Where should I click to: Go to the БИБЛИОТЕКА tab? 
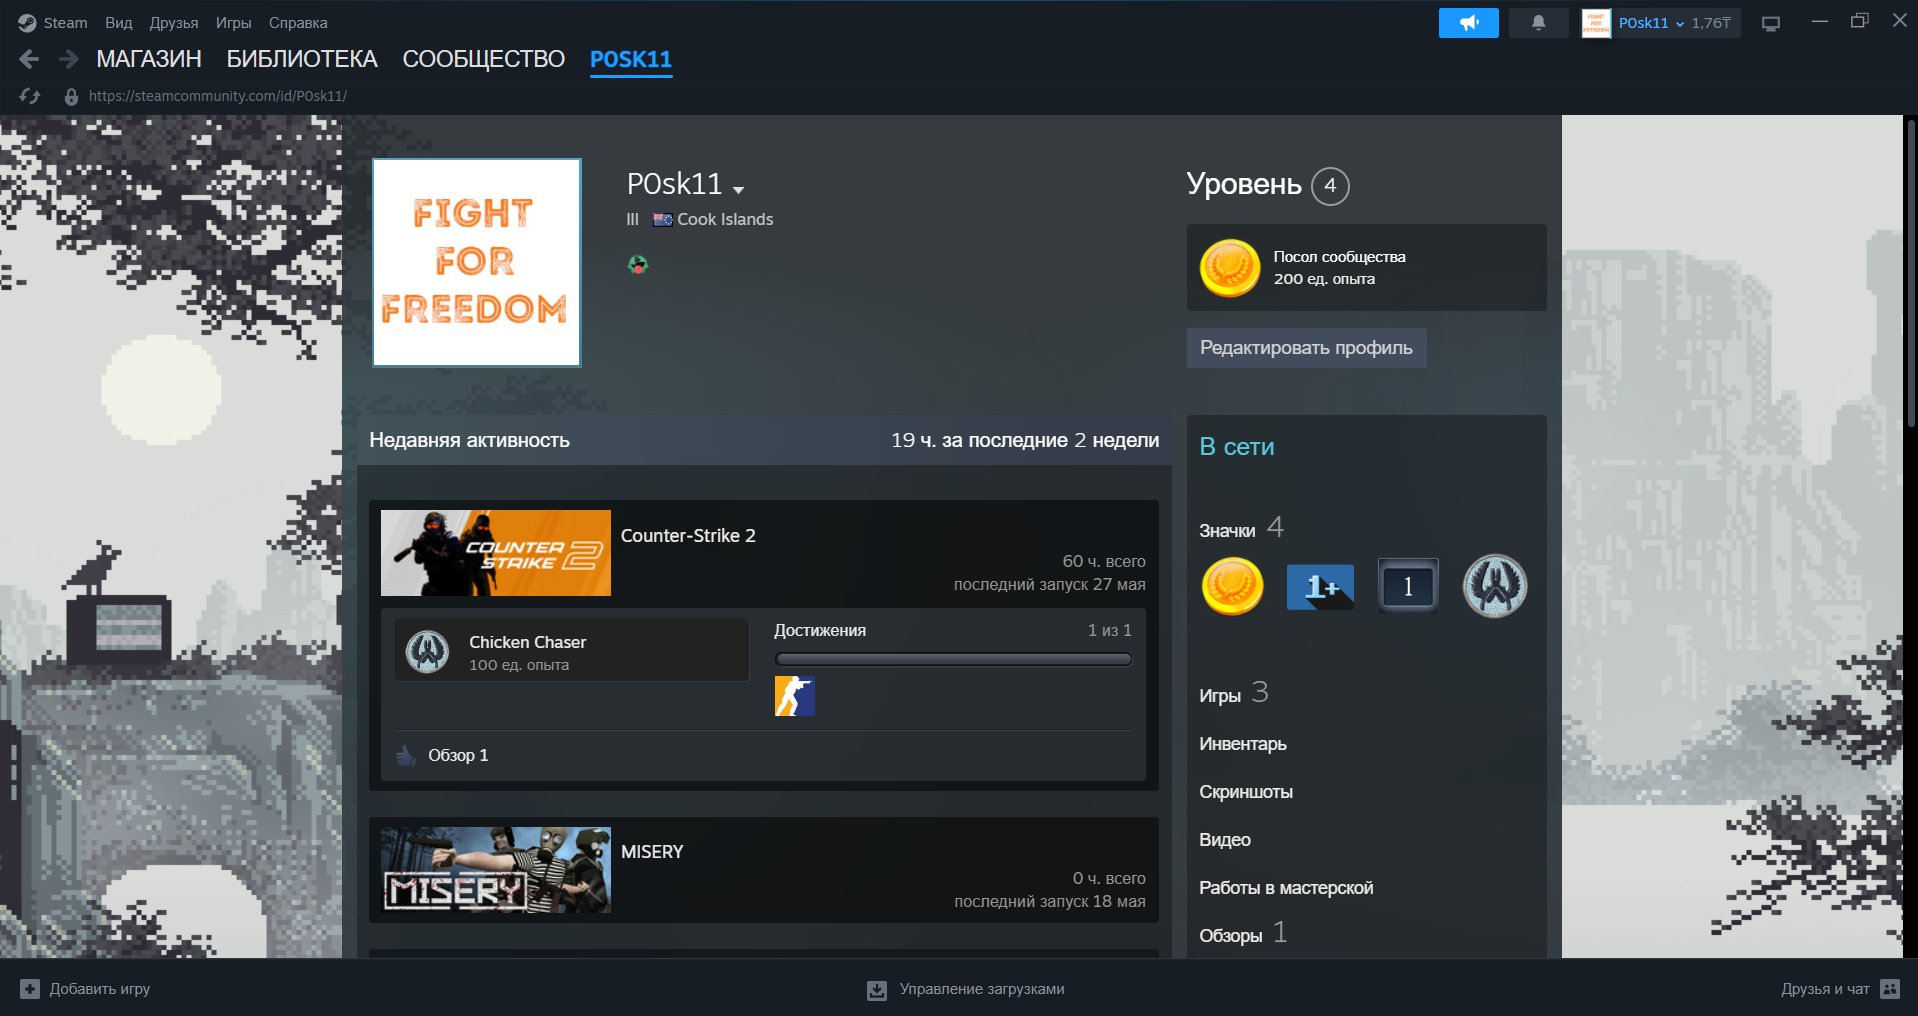point(302,59)
